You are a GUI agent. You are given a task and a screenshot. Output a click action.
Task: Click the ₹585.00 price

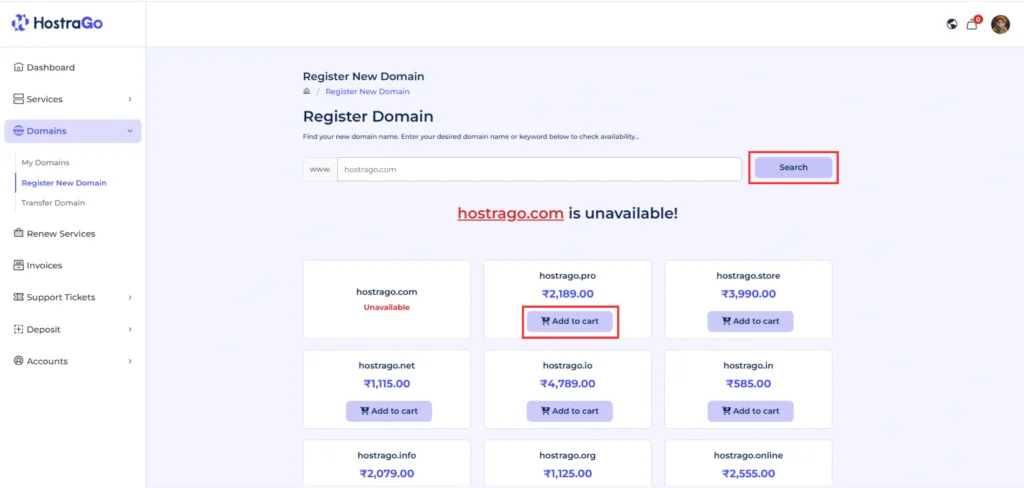pos(748,383)
